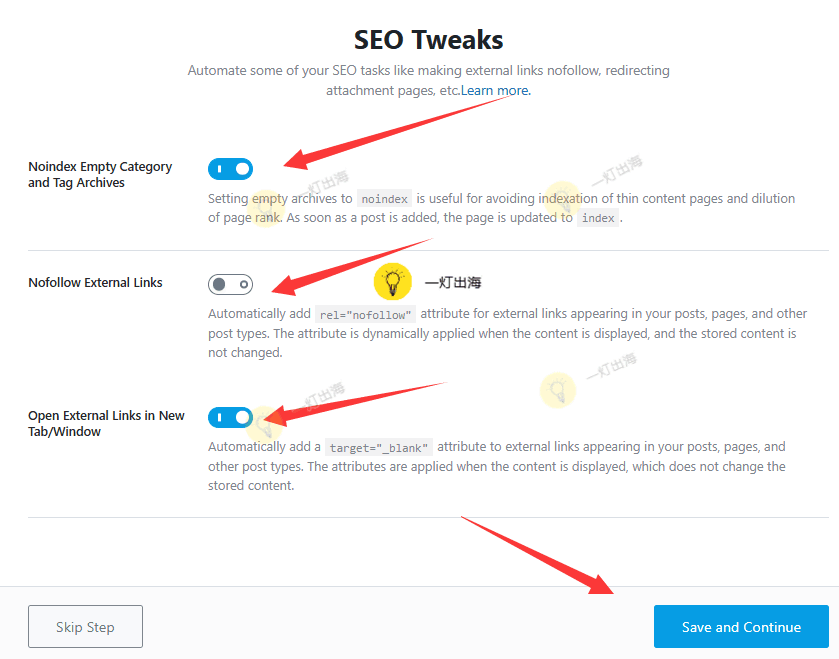Viewport: 839px width, 659px height.
Task: Toggle Noindex Empty Category and Tag Archives switch
Action: point(230,169)
